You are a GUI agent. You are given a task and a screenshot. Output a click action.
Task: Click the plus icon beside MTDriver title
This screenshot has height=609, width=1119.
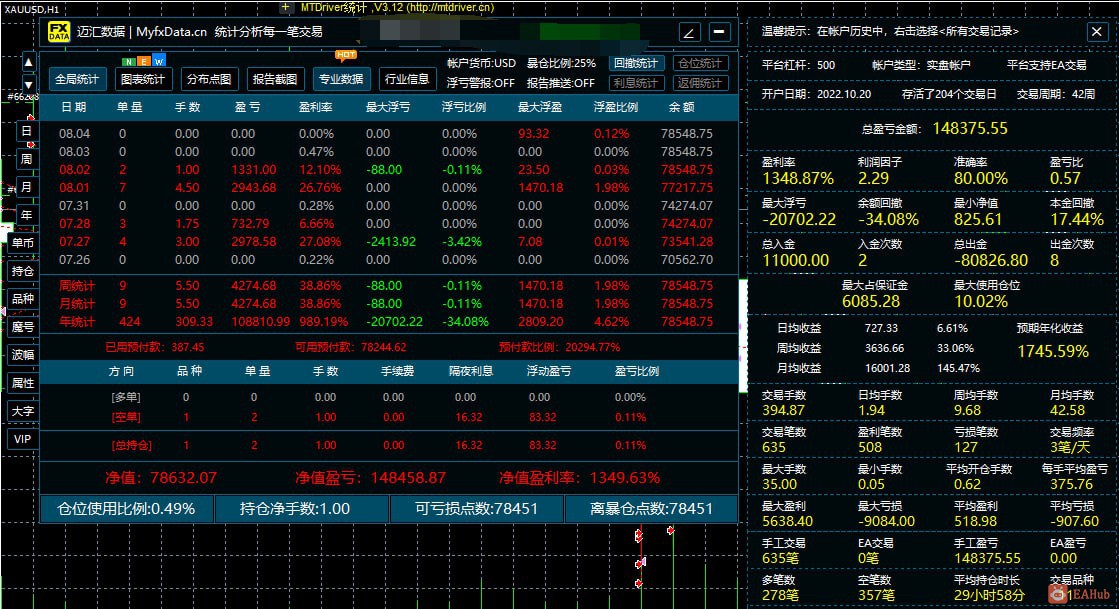tap(285, 7)
